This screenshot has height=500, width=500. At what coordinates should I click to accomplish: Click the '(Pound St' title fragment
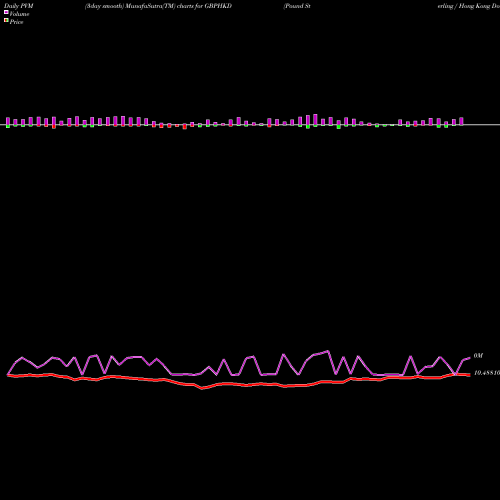(297, 6)
